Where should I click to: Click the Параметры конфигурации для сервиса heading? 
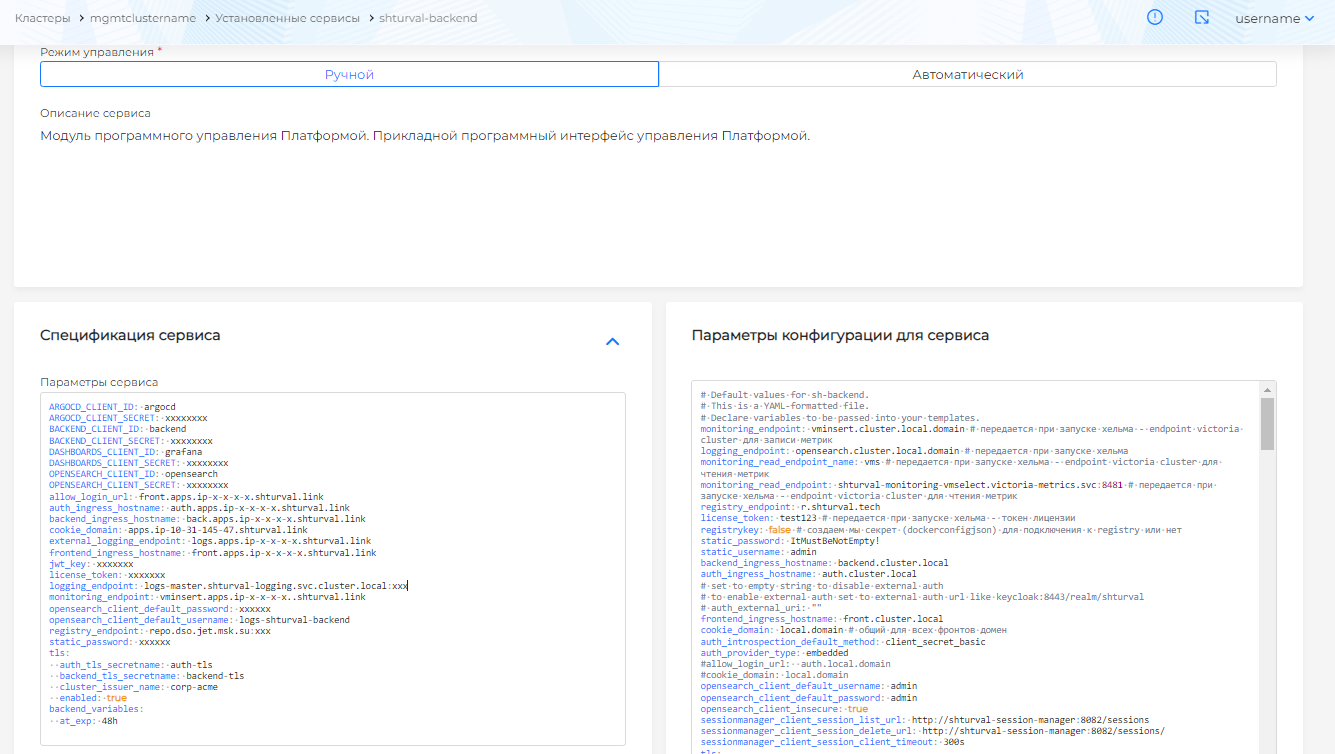pos(840,335)
